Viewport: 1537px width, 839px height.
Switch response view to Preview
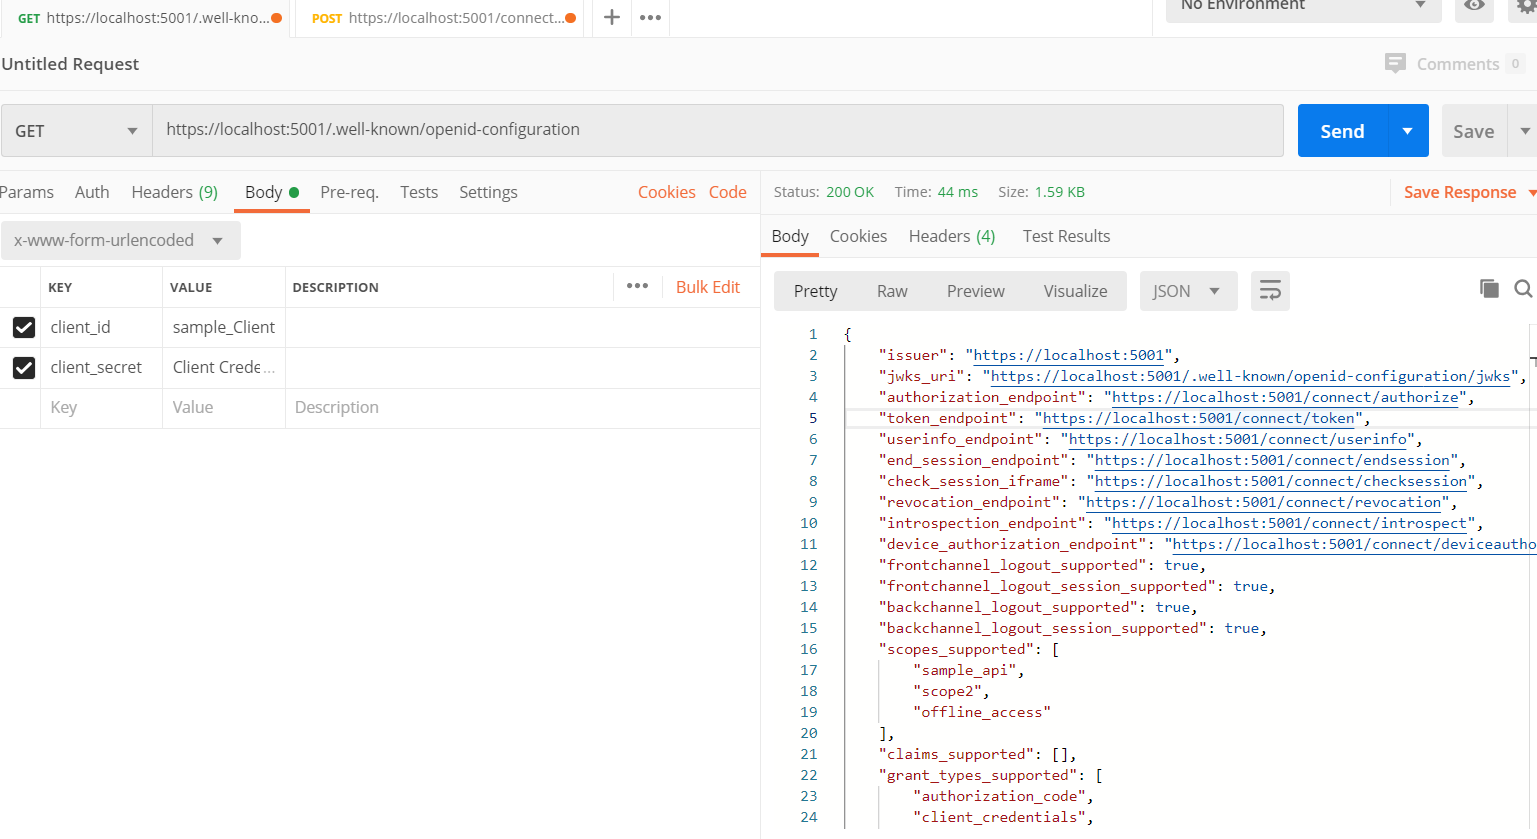tap(975, 291)
